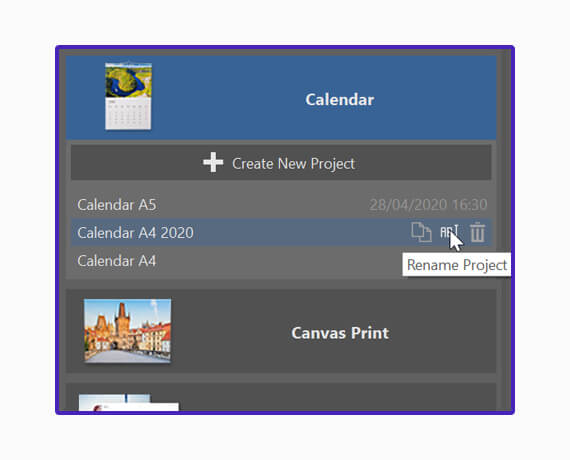The image size is (570, 460).
Task: Click the Create New Project button
Action: [x=281, y=162]
